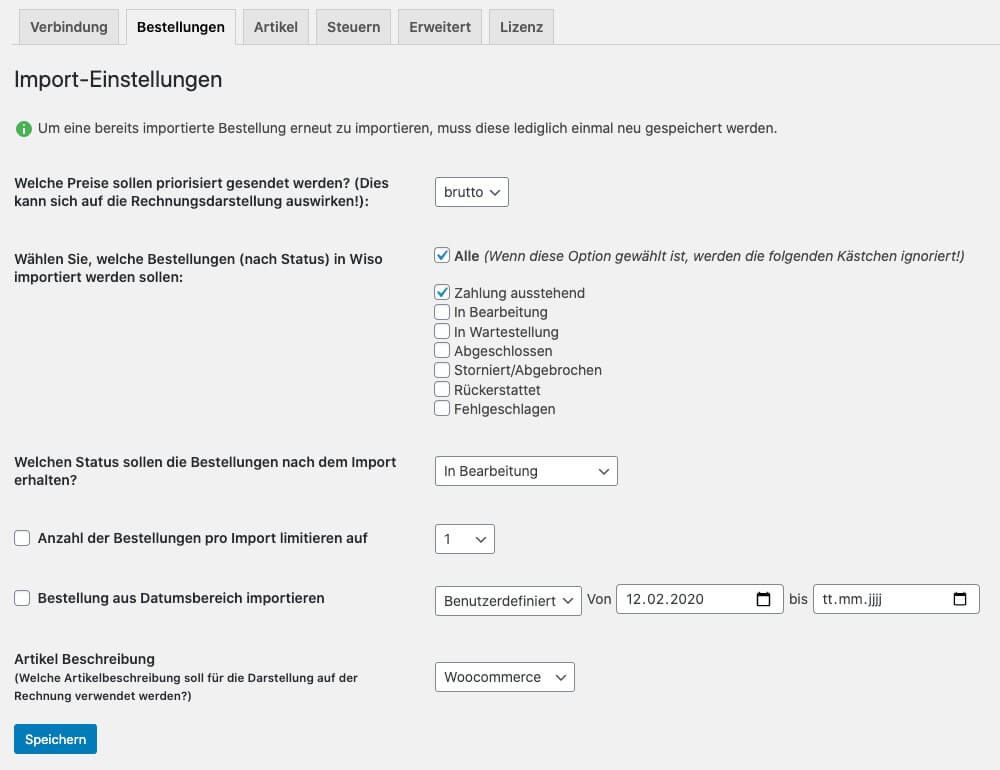Expand the Woocommerce description dropdown
Screen dimensions: 1000x770
(505, 677)
